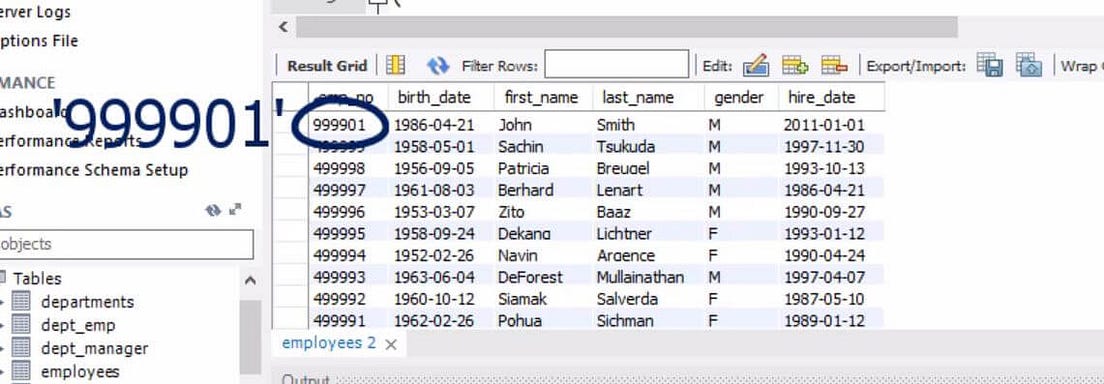This screenshot has height=384, width=1104.
Task: Click the dept_emp table icon
Action: pos(22,325)
